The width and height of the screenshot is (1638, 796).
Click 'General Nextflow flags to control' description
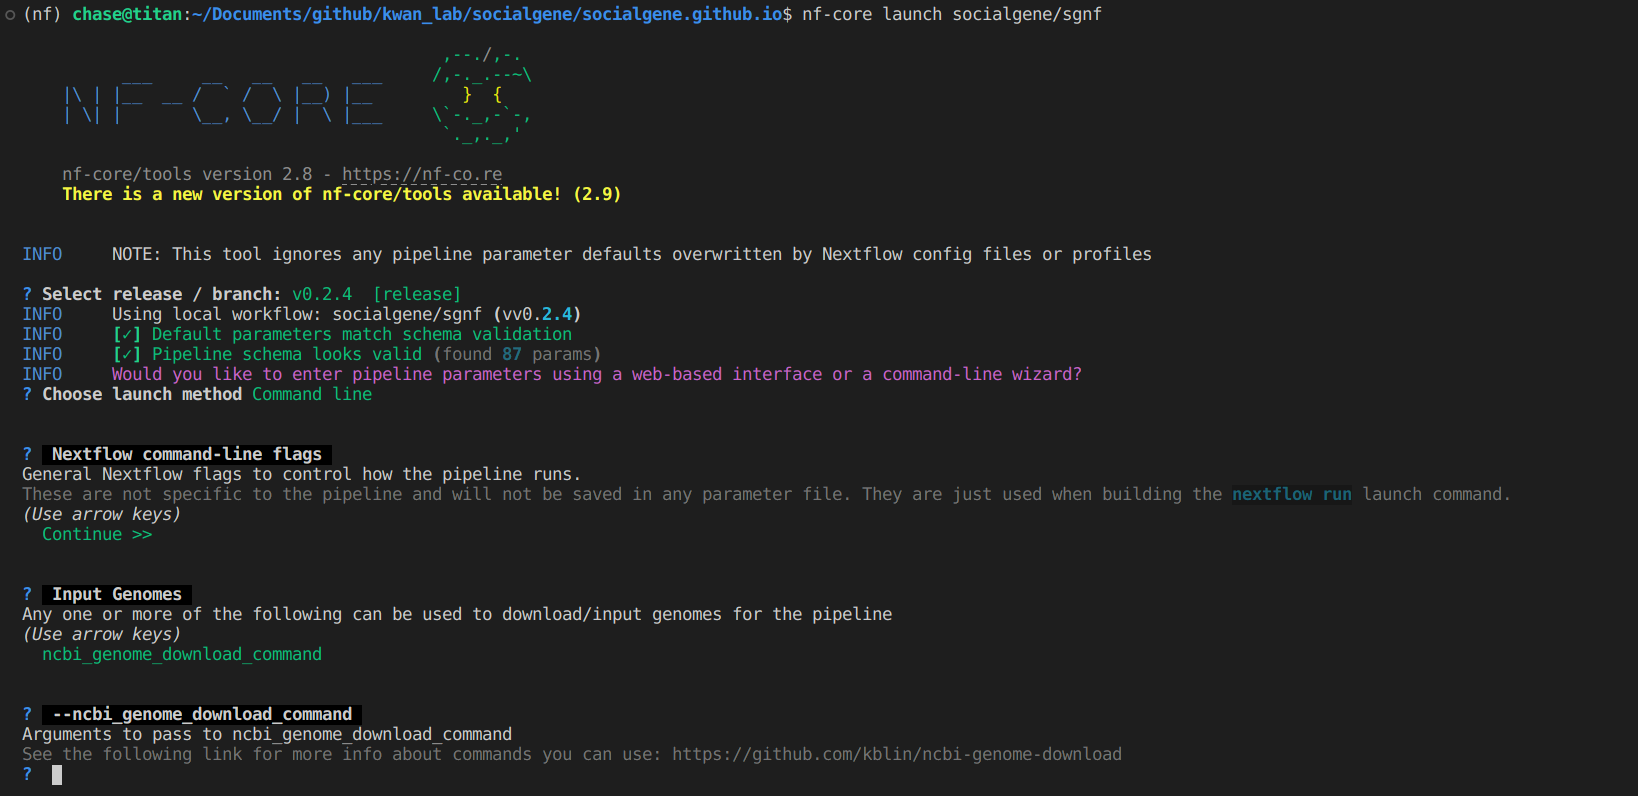(x=302, y=474)
